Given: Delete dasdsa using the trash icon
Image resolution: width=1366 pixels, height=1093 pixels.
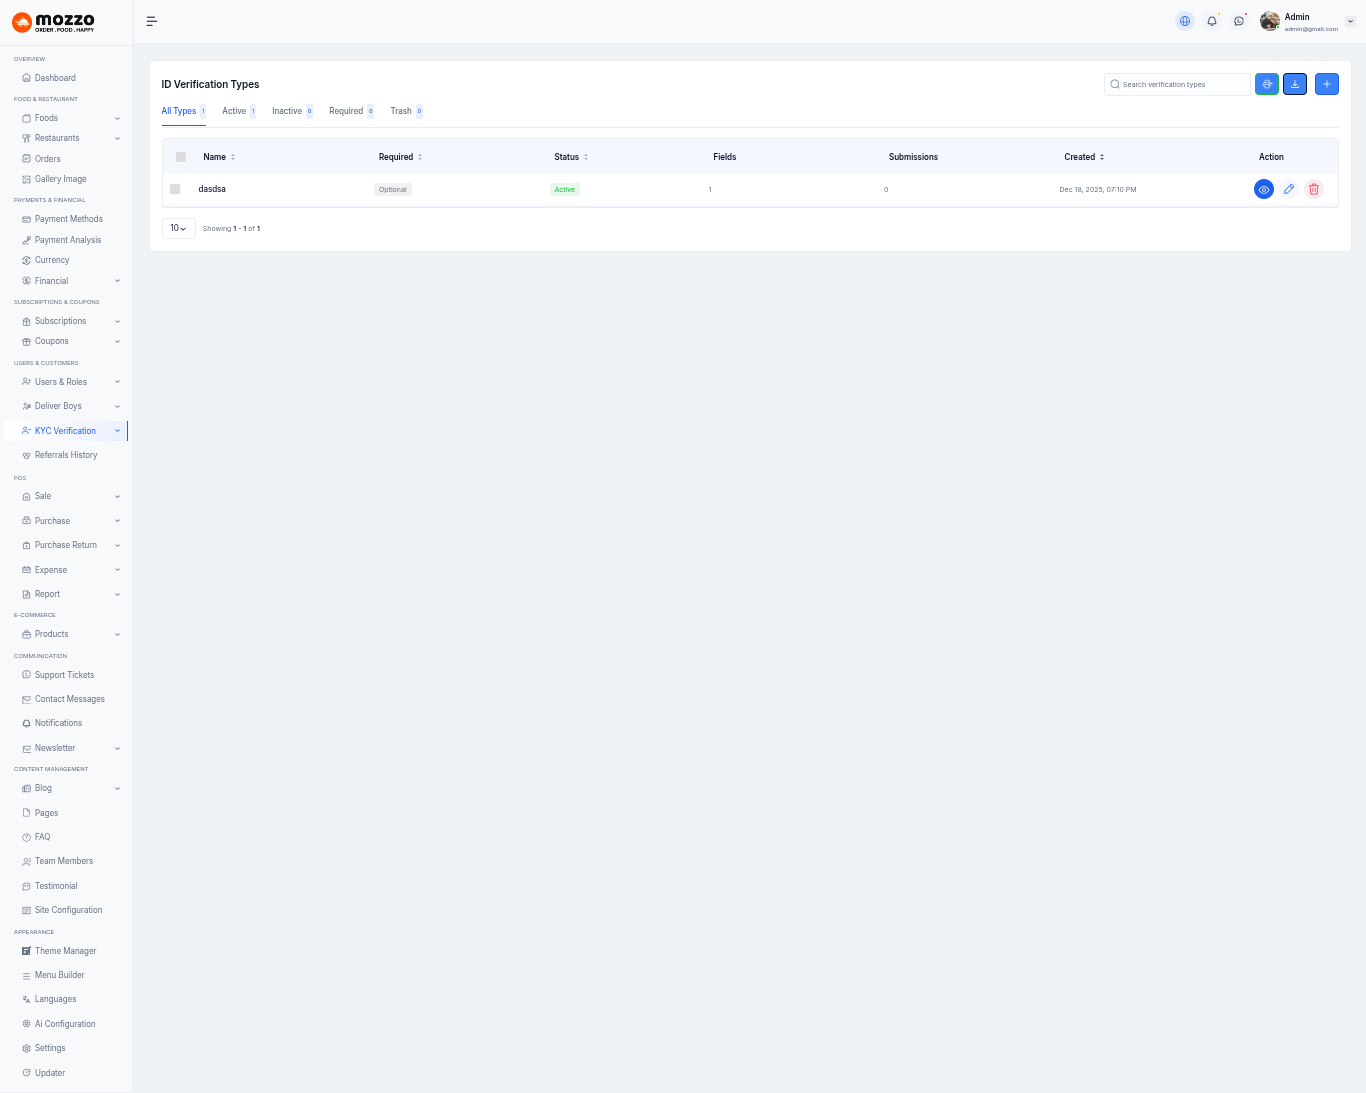Looking at the screenshot, I should coord(1314,189).
